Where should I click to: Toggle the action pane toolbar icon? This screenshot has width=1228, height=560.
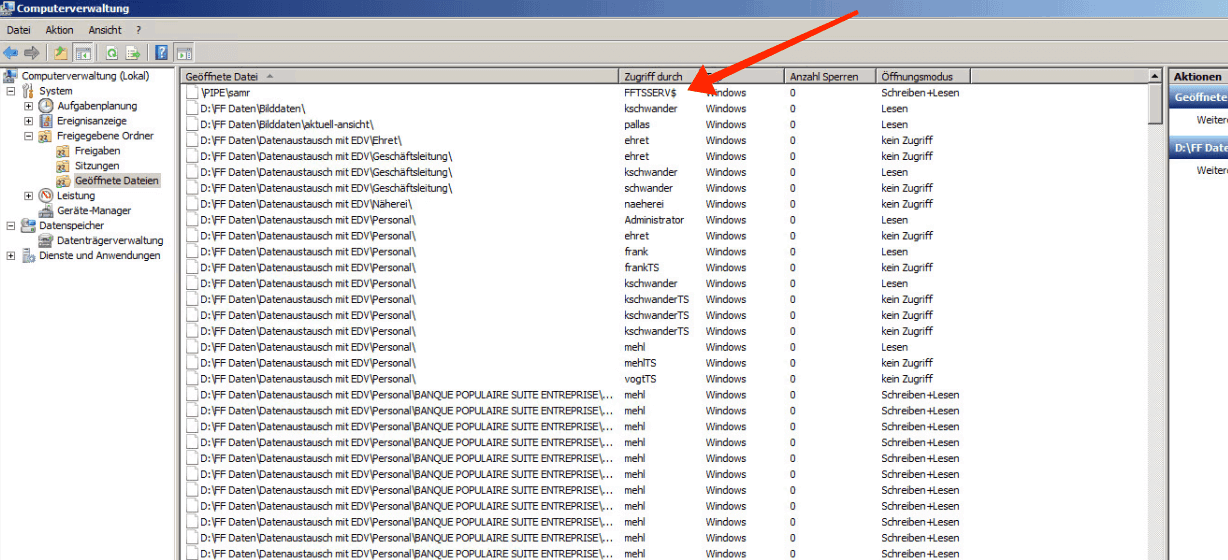184,53
